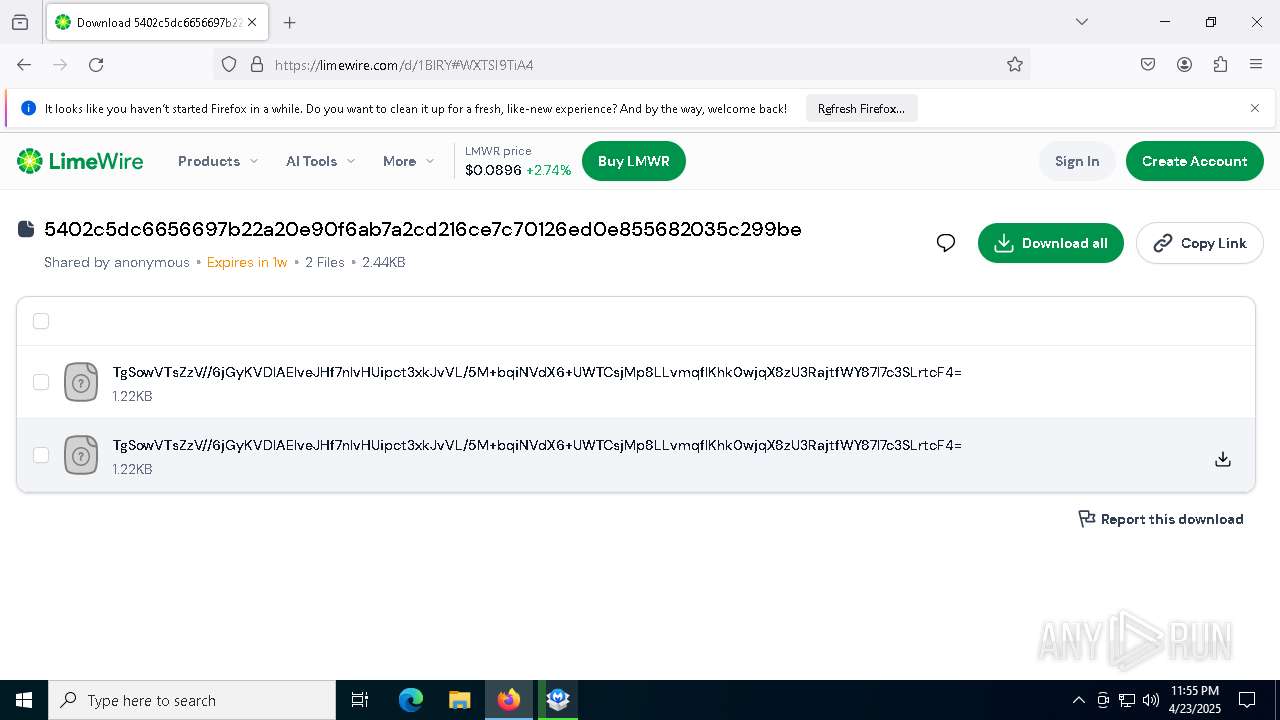This screenshot has width=1280, height=720.
Task: Open the Windows Start menu
Action: pos(24,700)
